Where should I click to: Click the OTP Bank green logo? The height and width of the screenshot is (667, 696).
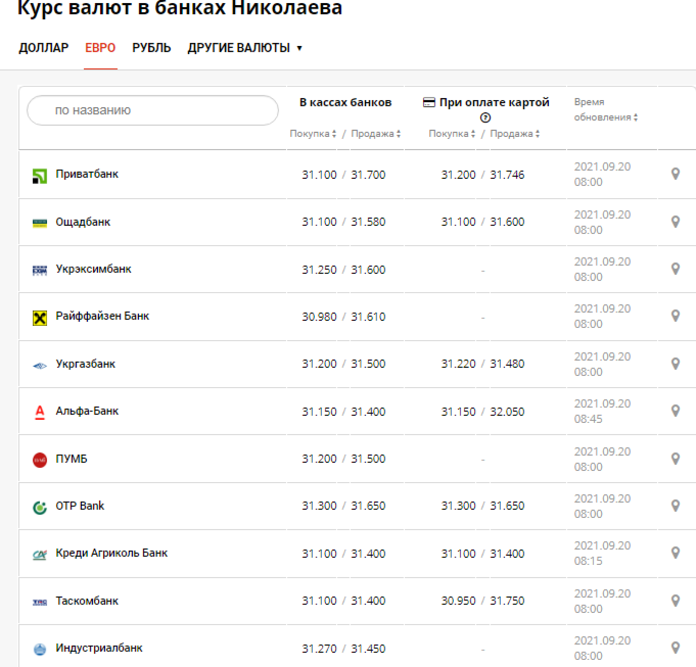(x=40, y=507)
